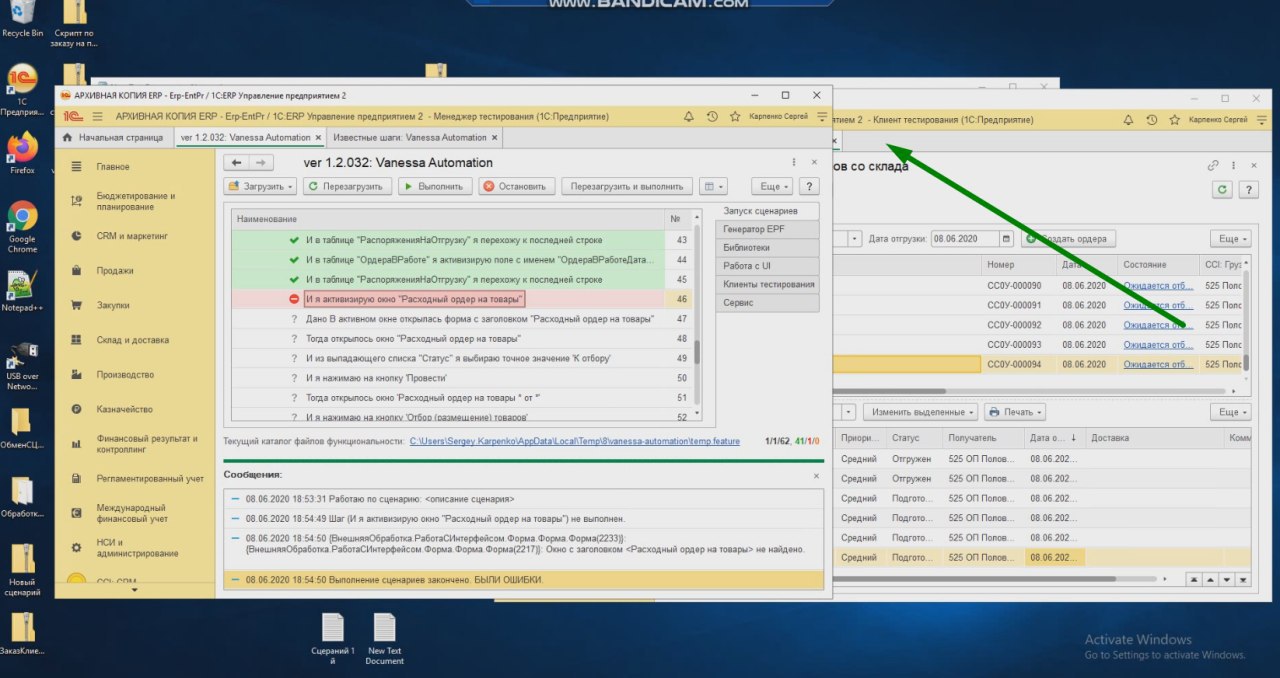
Task: Click the Наименование column header
Action: [x=448, y=218]
